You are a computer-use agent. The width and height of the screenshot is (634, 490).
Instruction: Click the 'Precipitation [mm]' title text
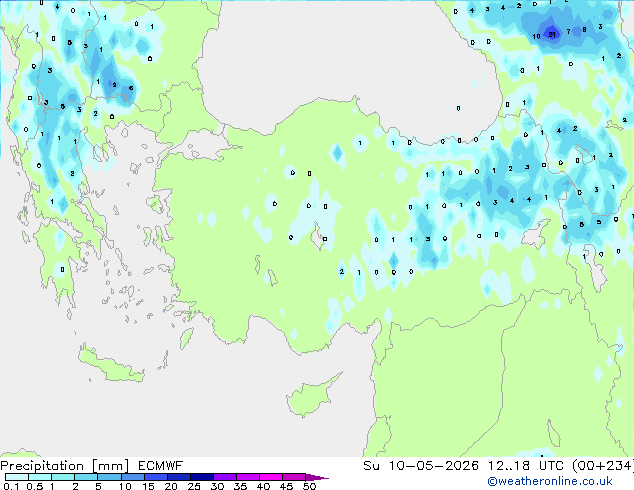pos(65,466)
